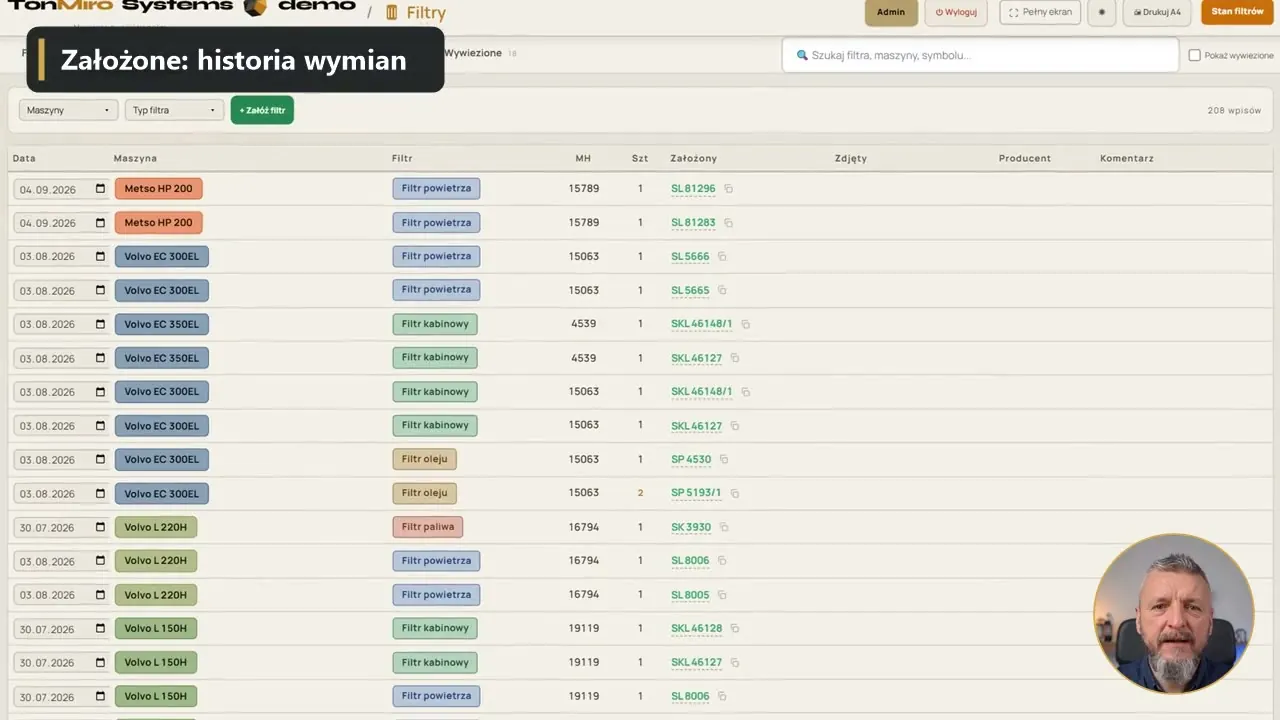Toggle the dark mode theme button
The width and height of the screenshot is (1280, 720).
click(1102, 12)
